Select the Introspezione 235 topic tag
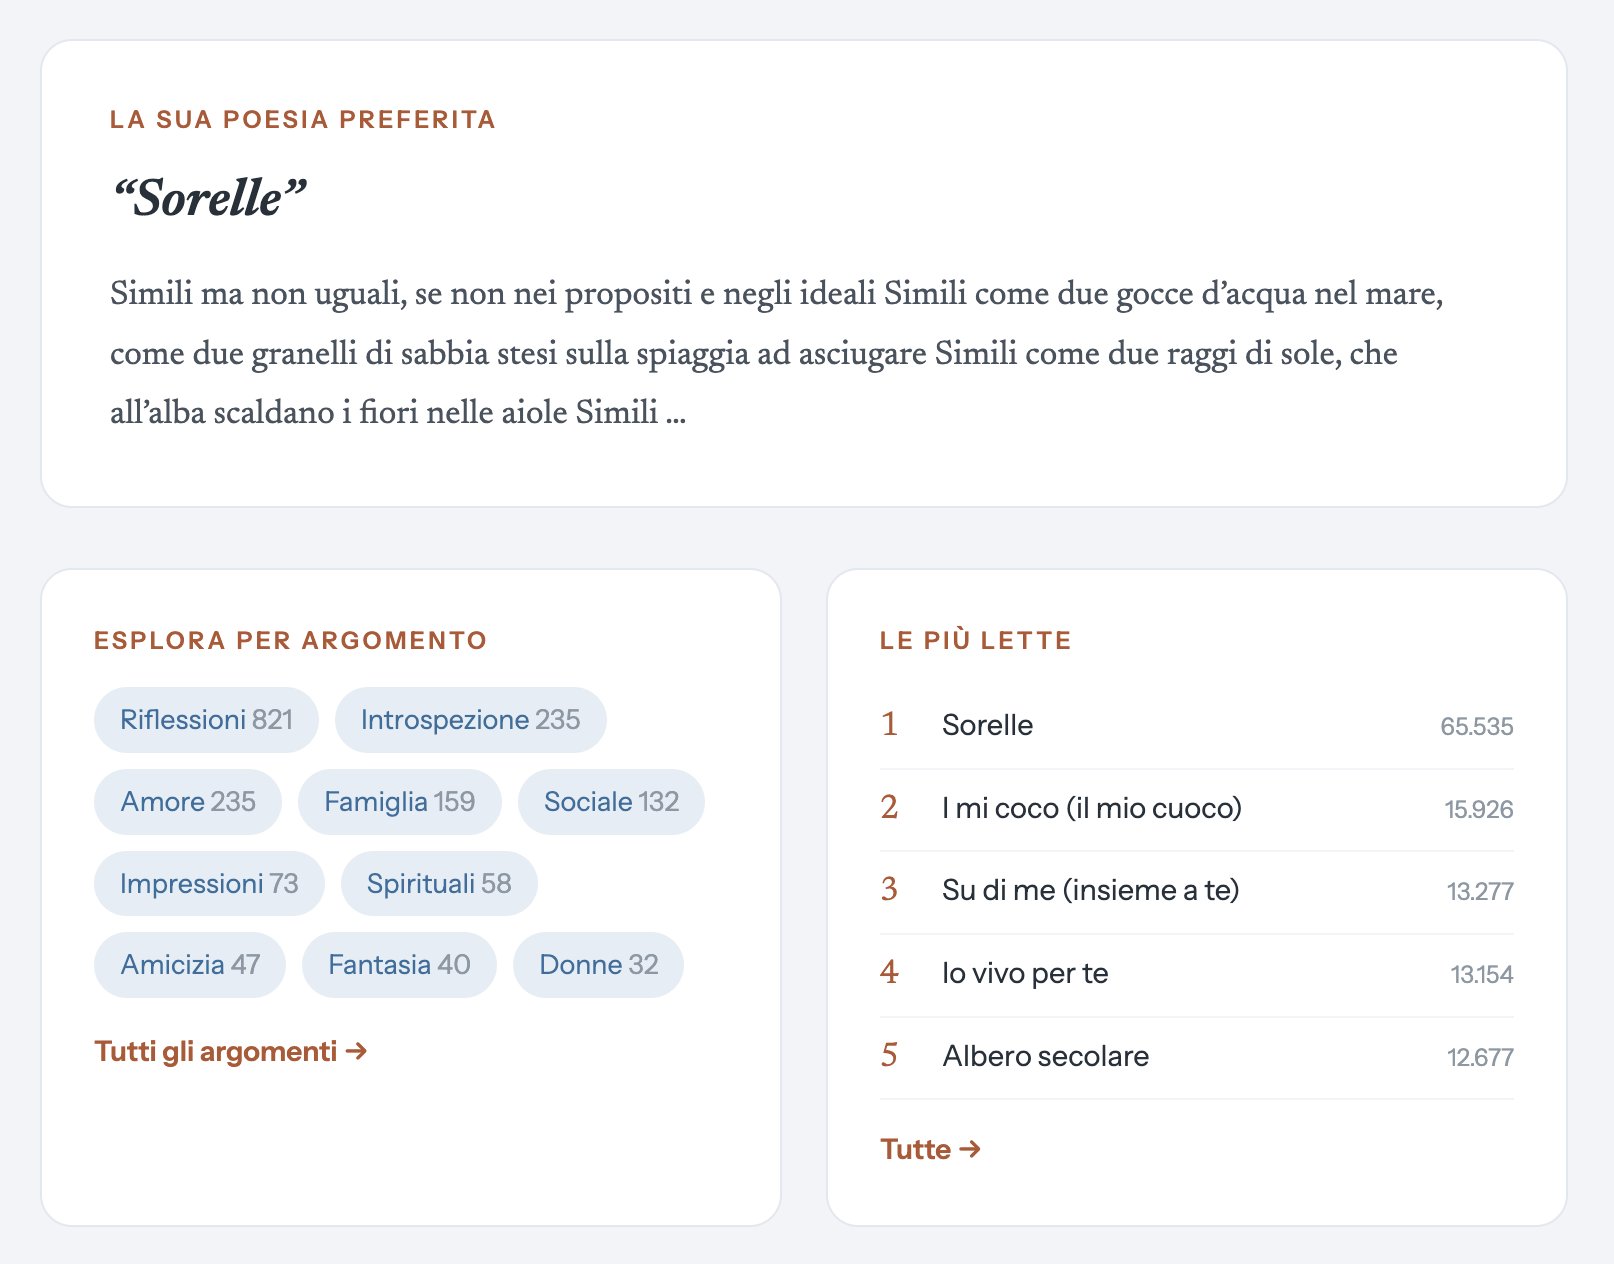The width and height of the screenshot is (1614, 1264). click(470, 720)
